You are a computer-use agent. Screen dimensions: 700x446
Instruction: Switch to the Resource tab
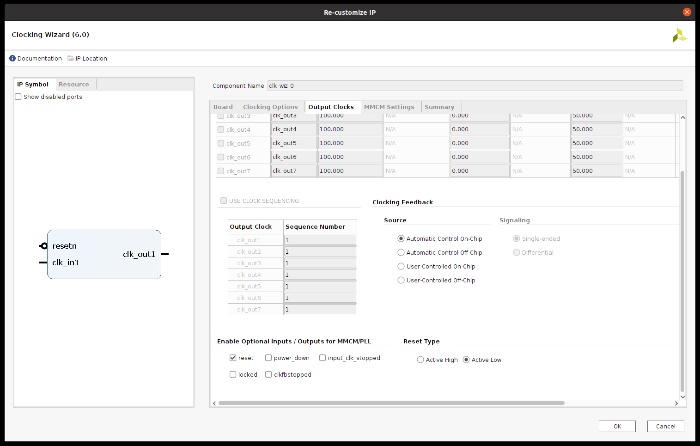[74, 84]
